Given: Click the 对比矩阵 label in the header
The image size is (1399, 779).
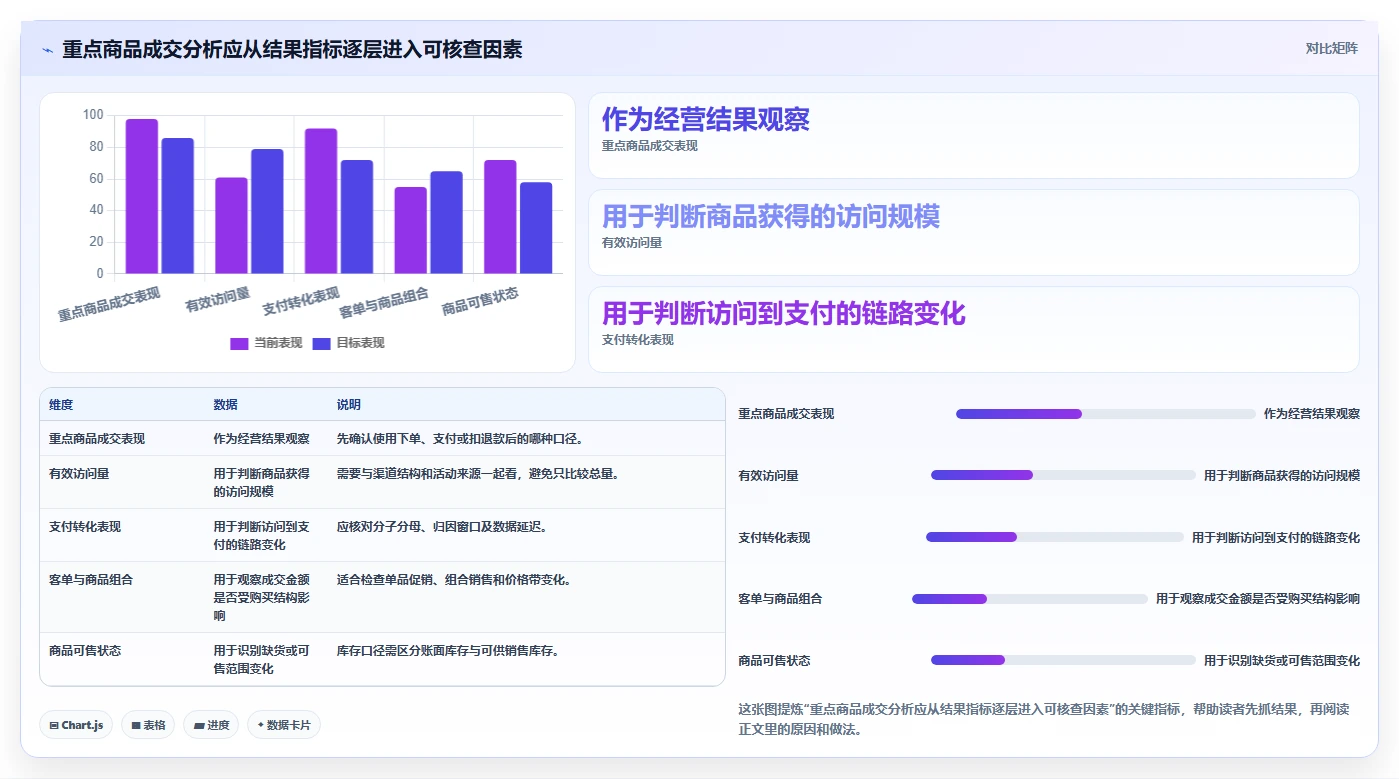Looking at the screenshot, I should tap(1331, 48).
